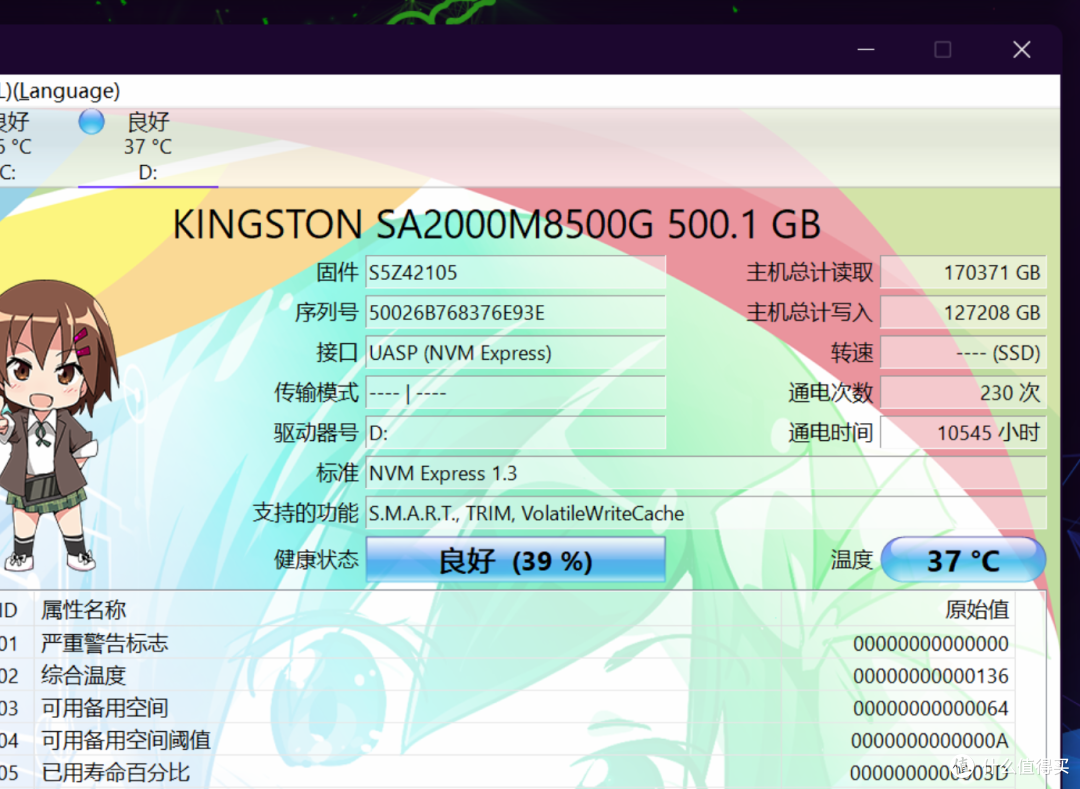Click the 健康状态 label
Viewport: 1080px width, 789px height.
point(316,560)
